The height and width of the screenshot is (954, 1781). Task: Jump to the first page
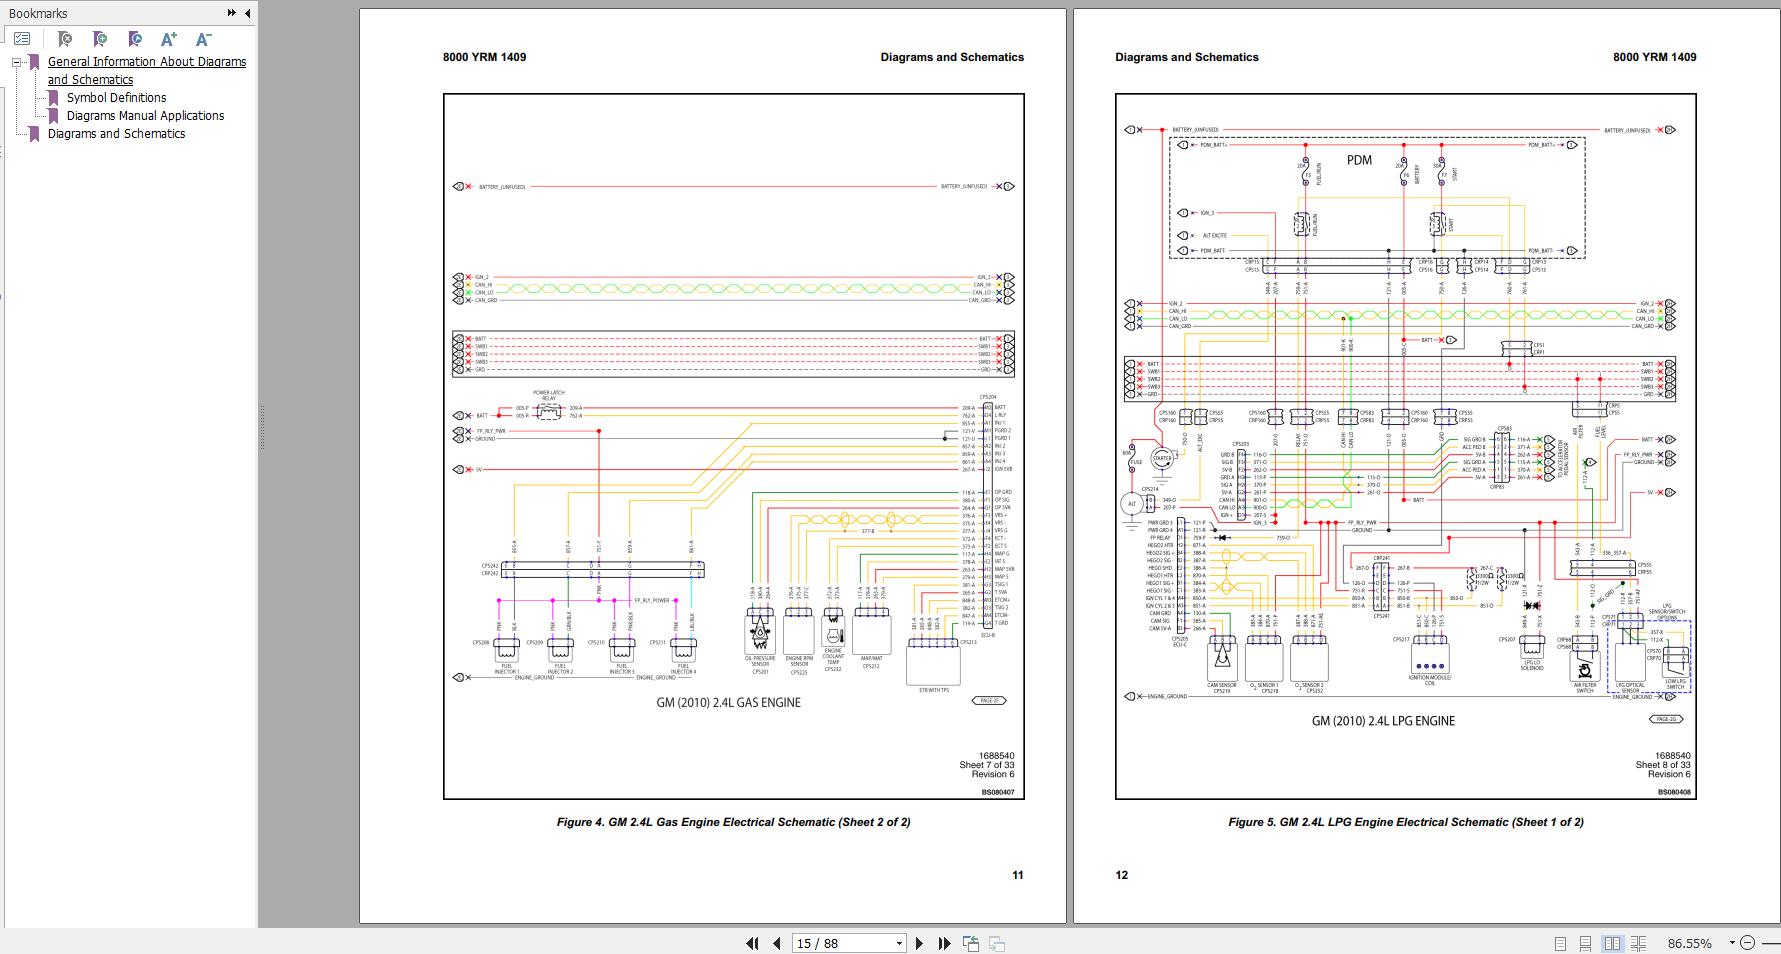click(752, 943)
